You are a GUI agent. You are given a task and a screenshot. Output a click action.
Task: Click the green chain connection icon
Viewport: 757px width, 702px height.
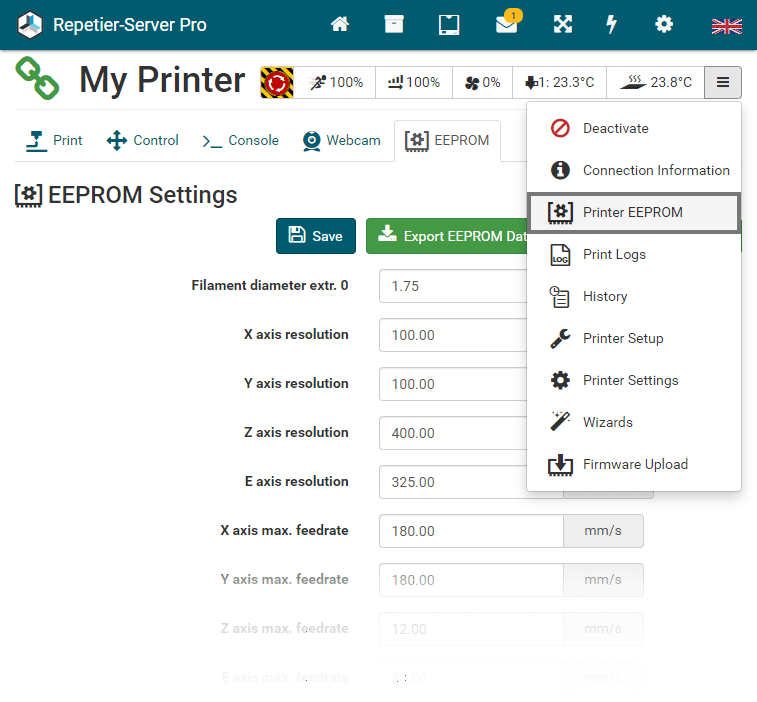(x=37, y=79)
